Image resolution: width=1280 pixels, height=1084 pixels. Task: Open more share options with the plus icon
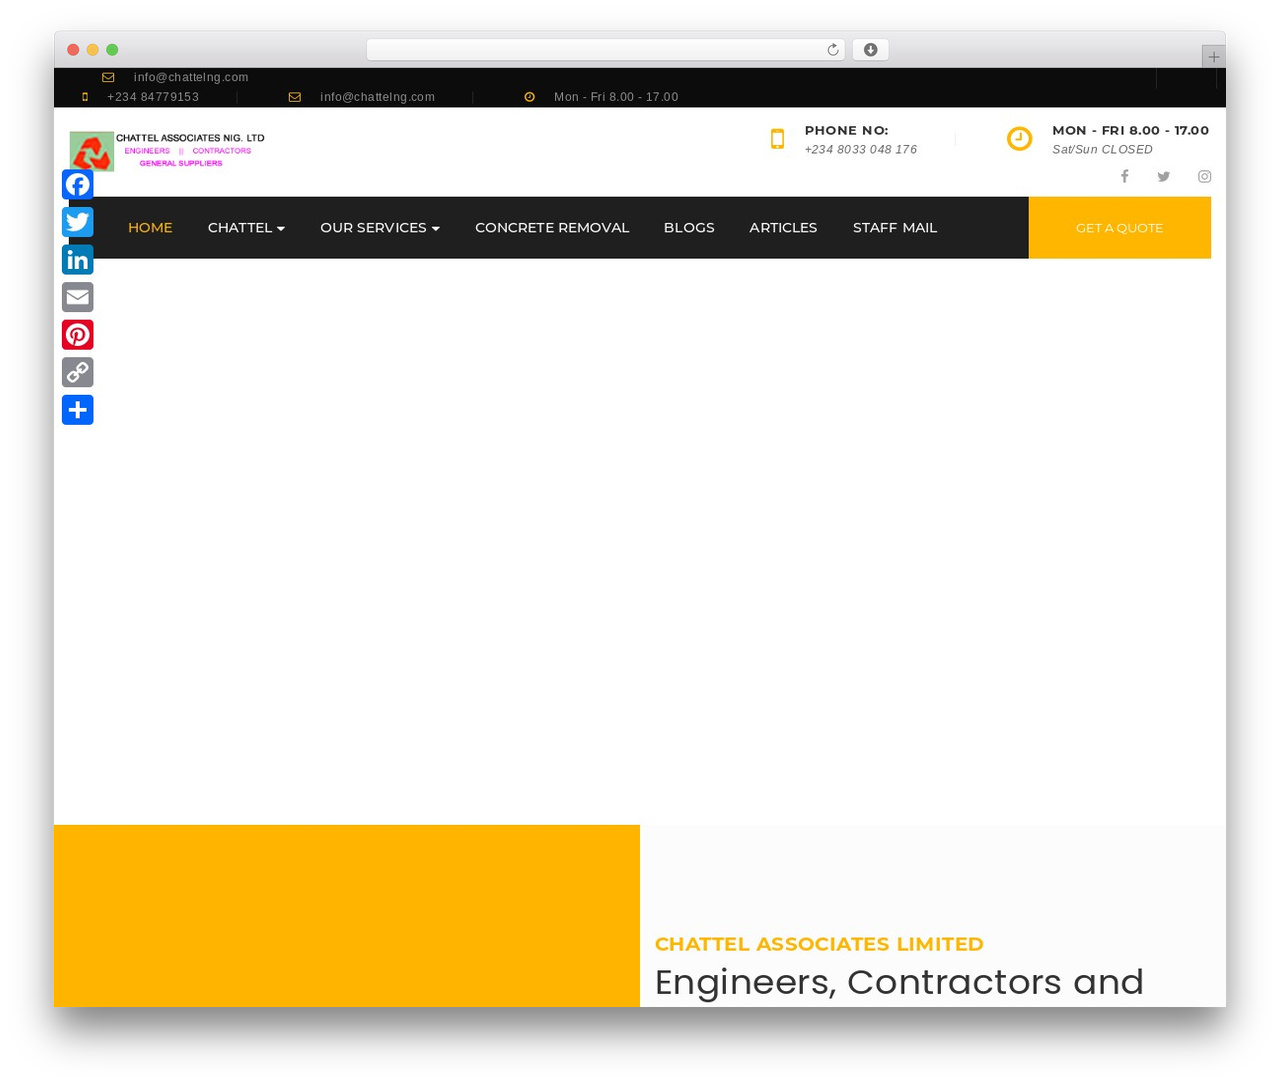(78, 410)
